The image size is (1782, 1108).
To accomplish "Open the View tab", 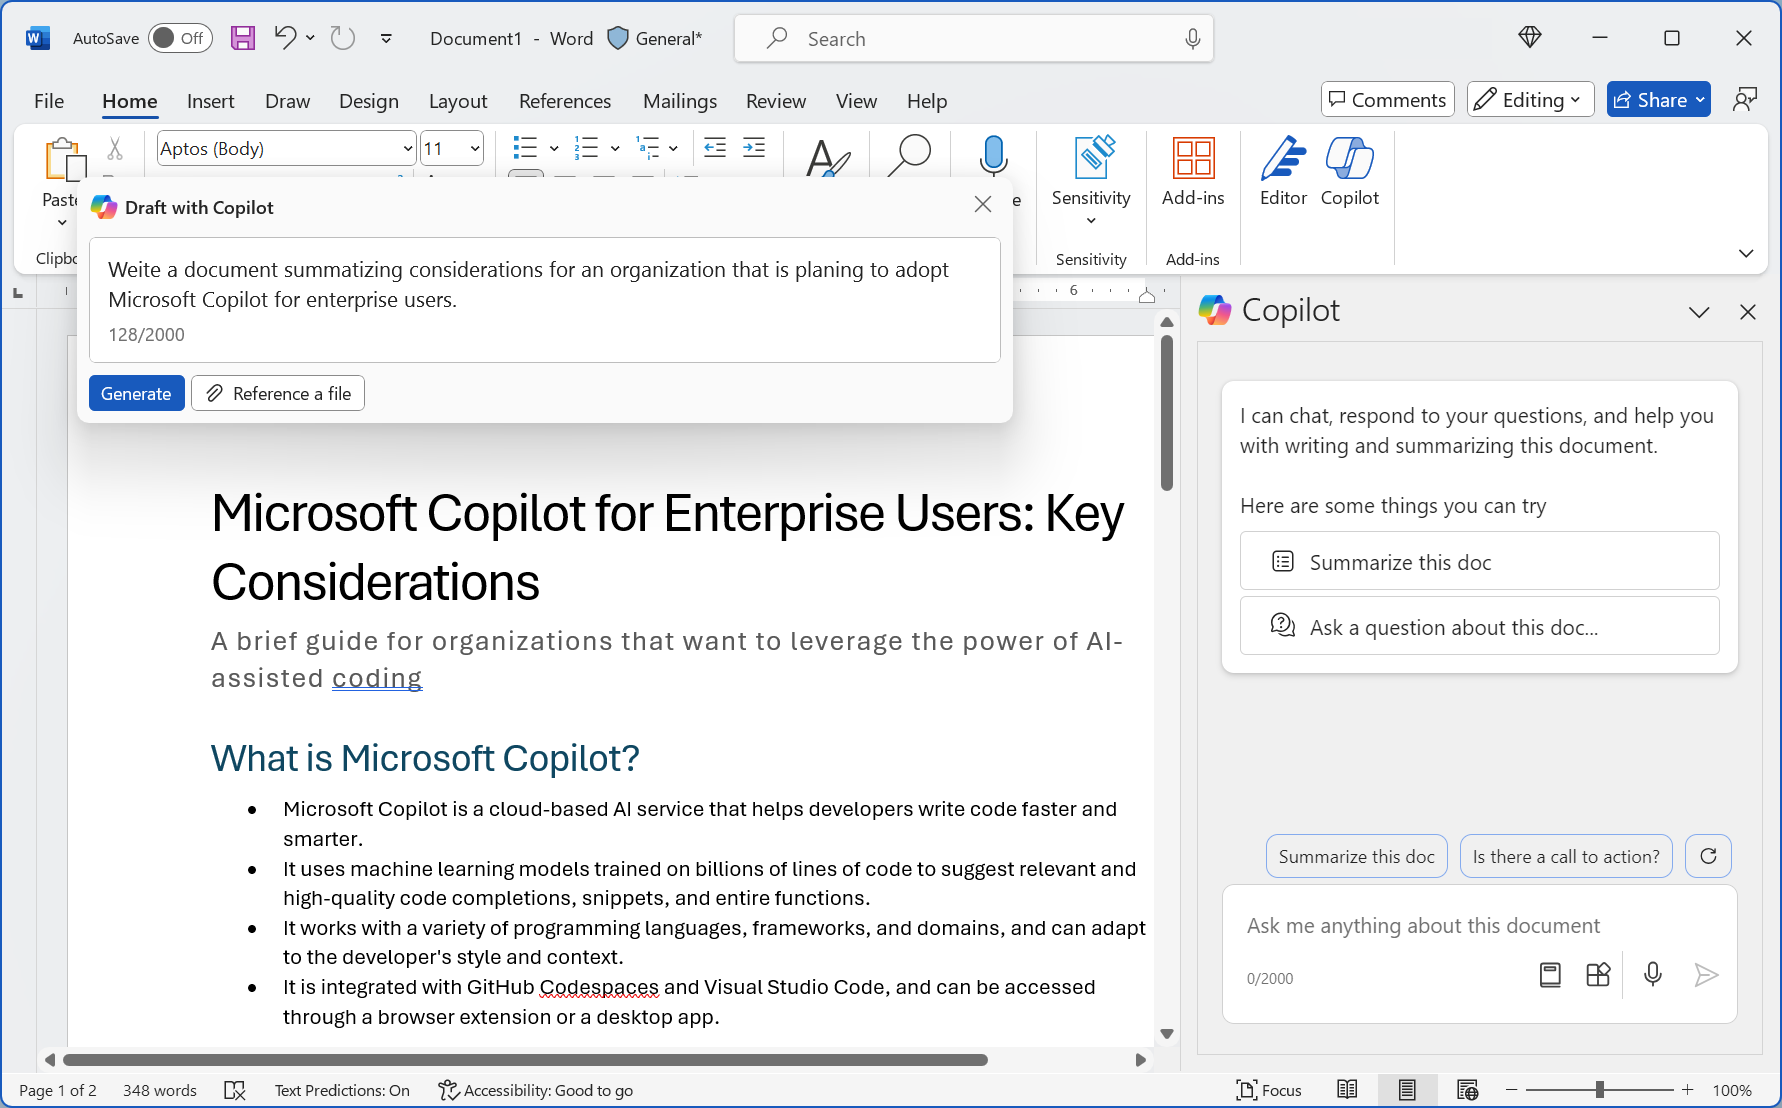I will coord(856,101).
